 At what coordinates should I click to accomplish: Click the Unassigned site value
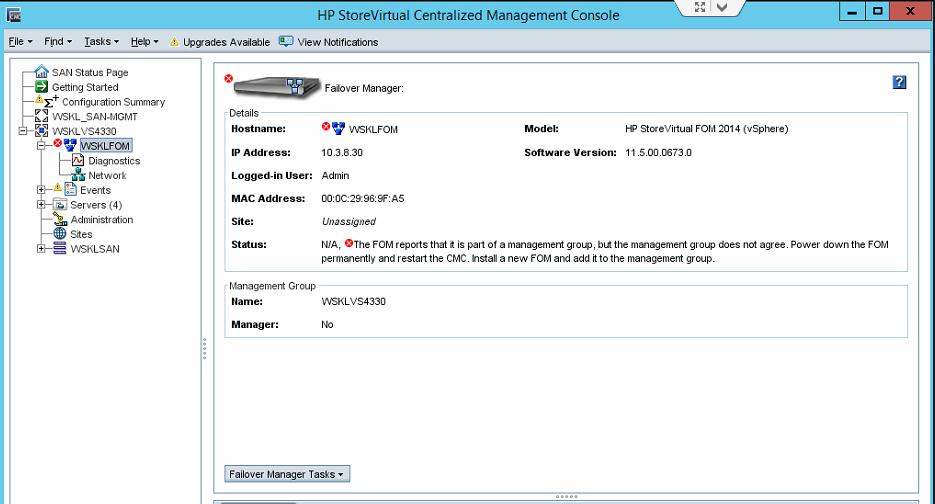[349, 222]
